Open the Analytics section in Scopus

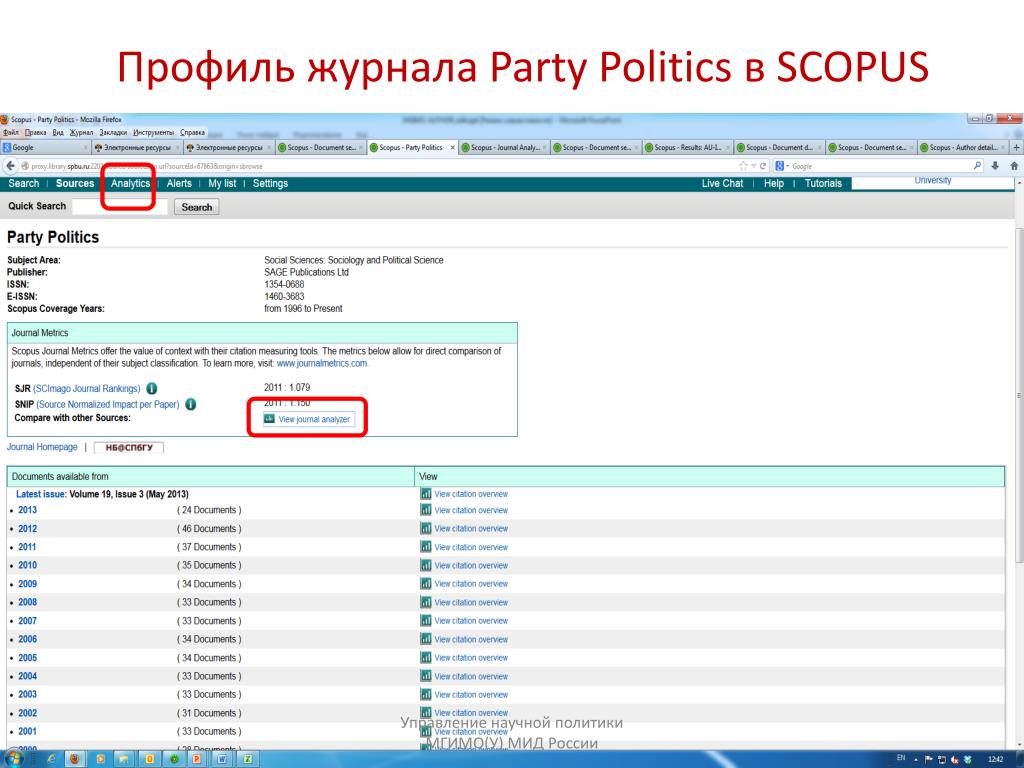130,184
